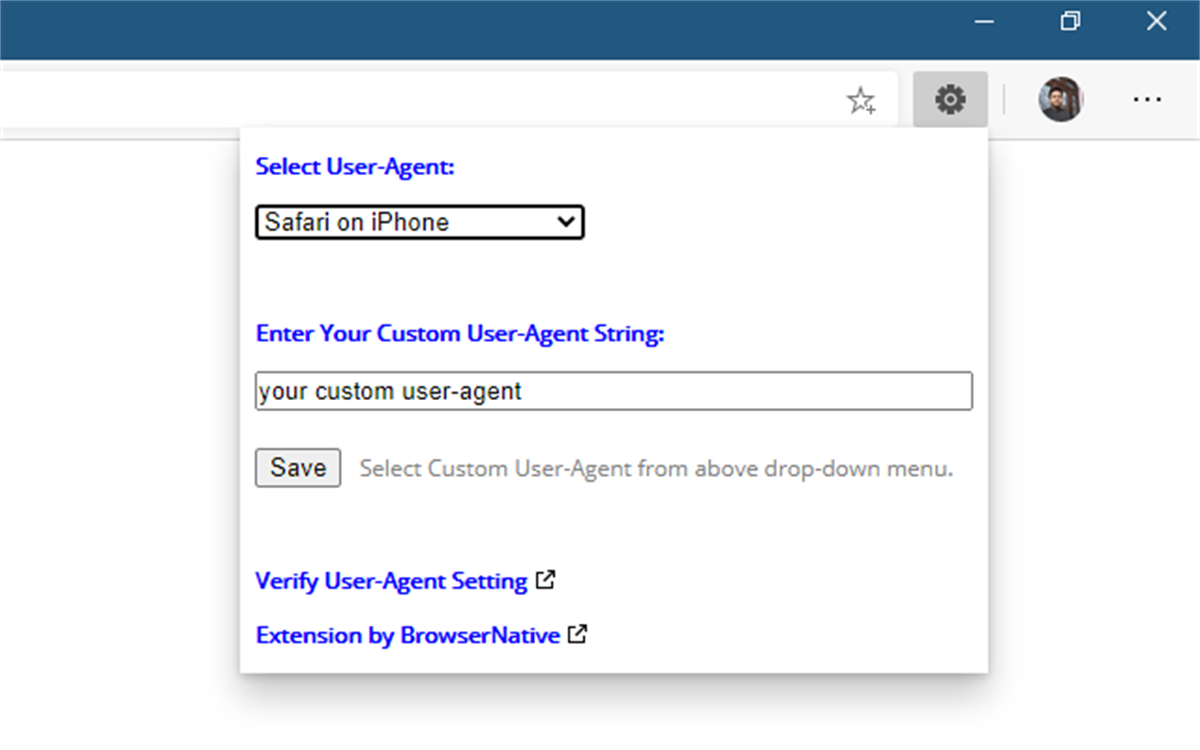Visit the Extension by BrowserNative page

tap(407, 635)
